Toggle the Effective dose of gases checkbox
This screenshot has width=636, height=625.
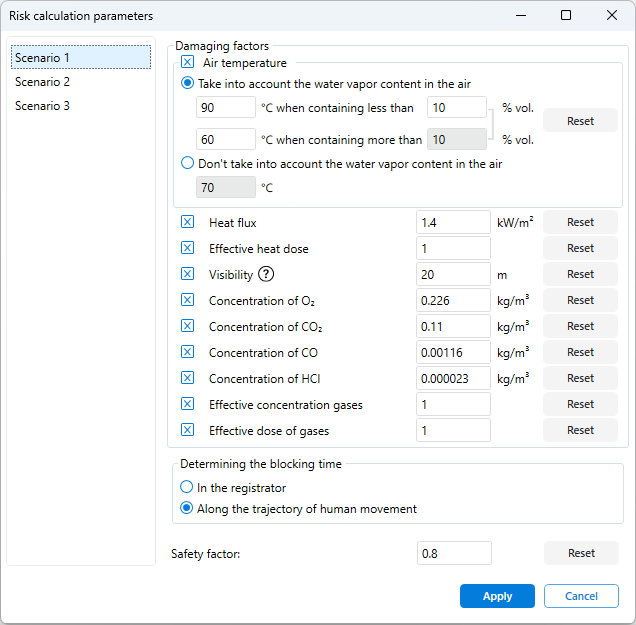188,430
